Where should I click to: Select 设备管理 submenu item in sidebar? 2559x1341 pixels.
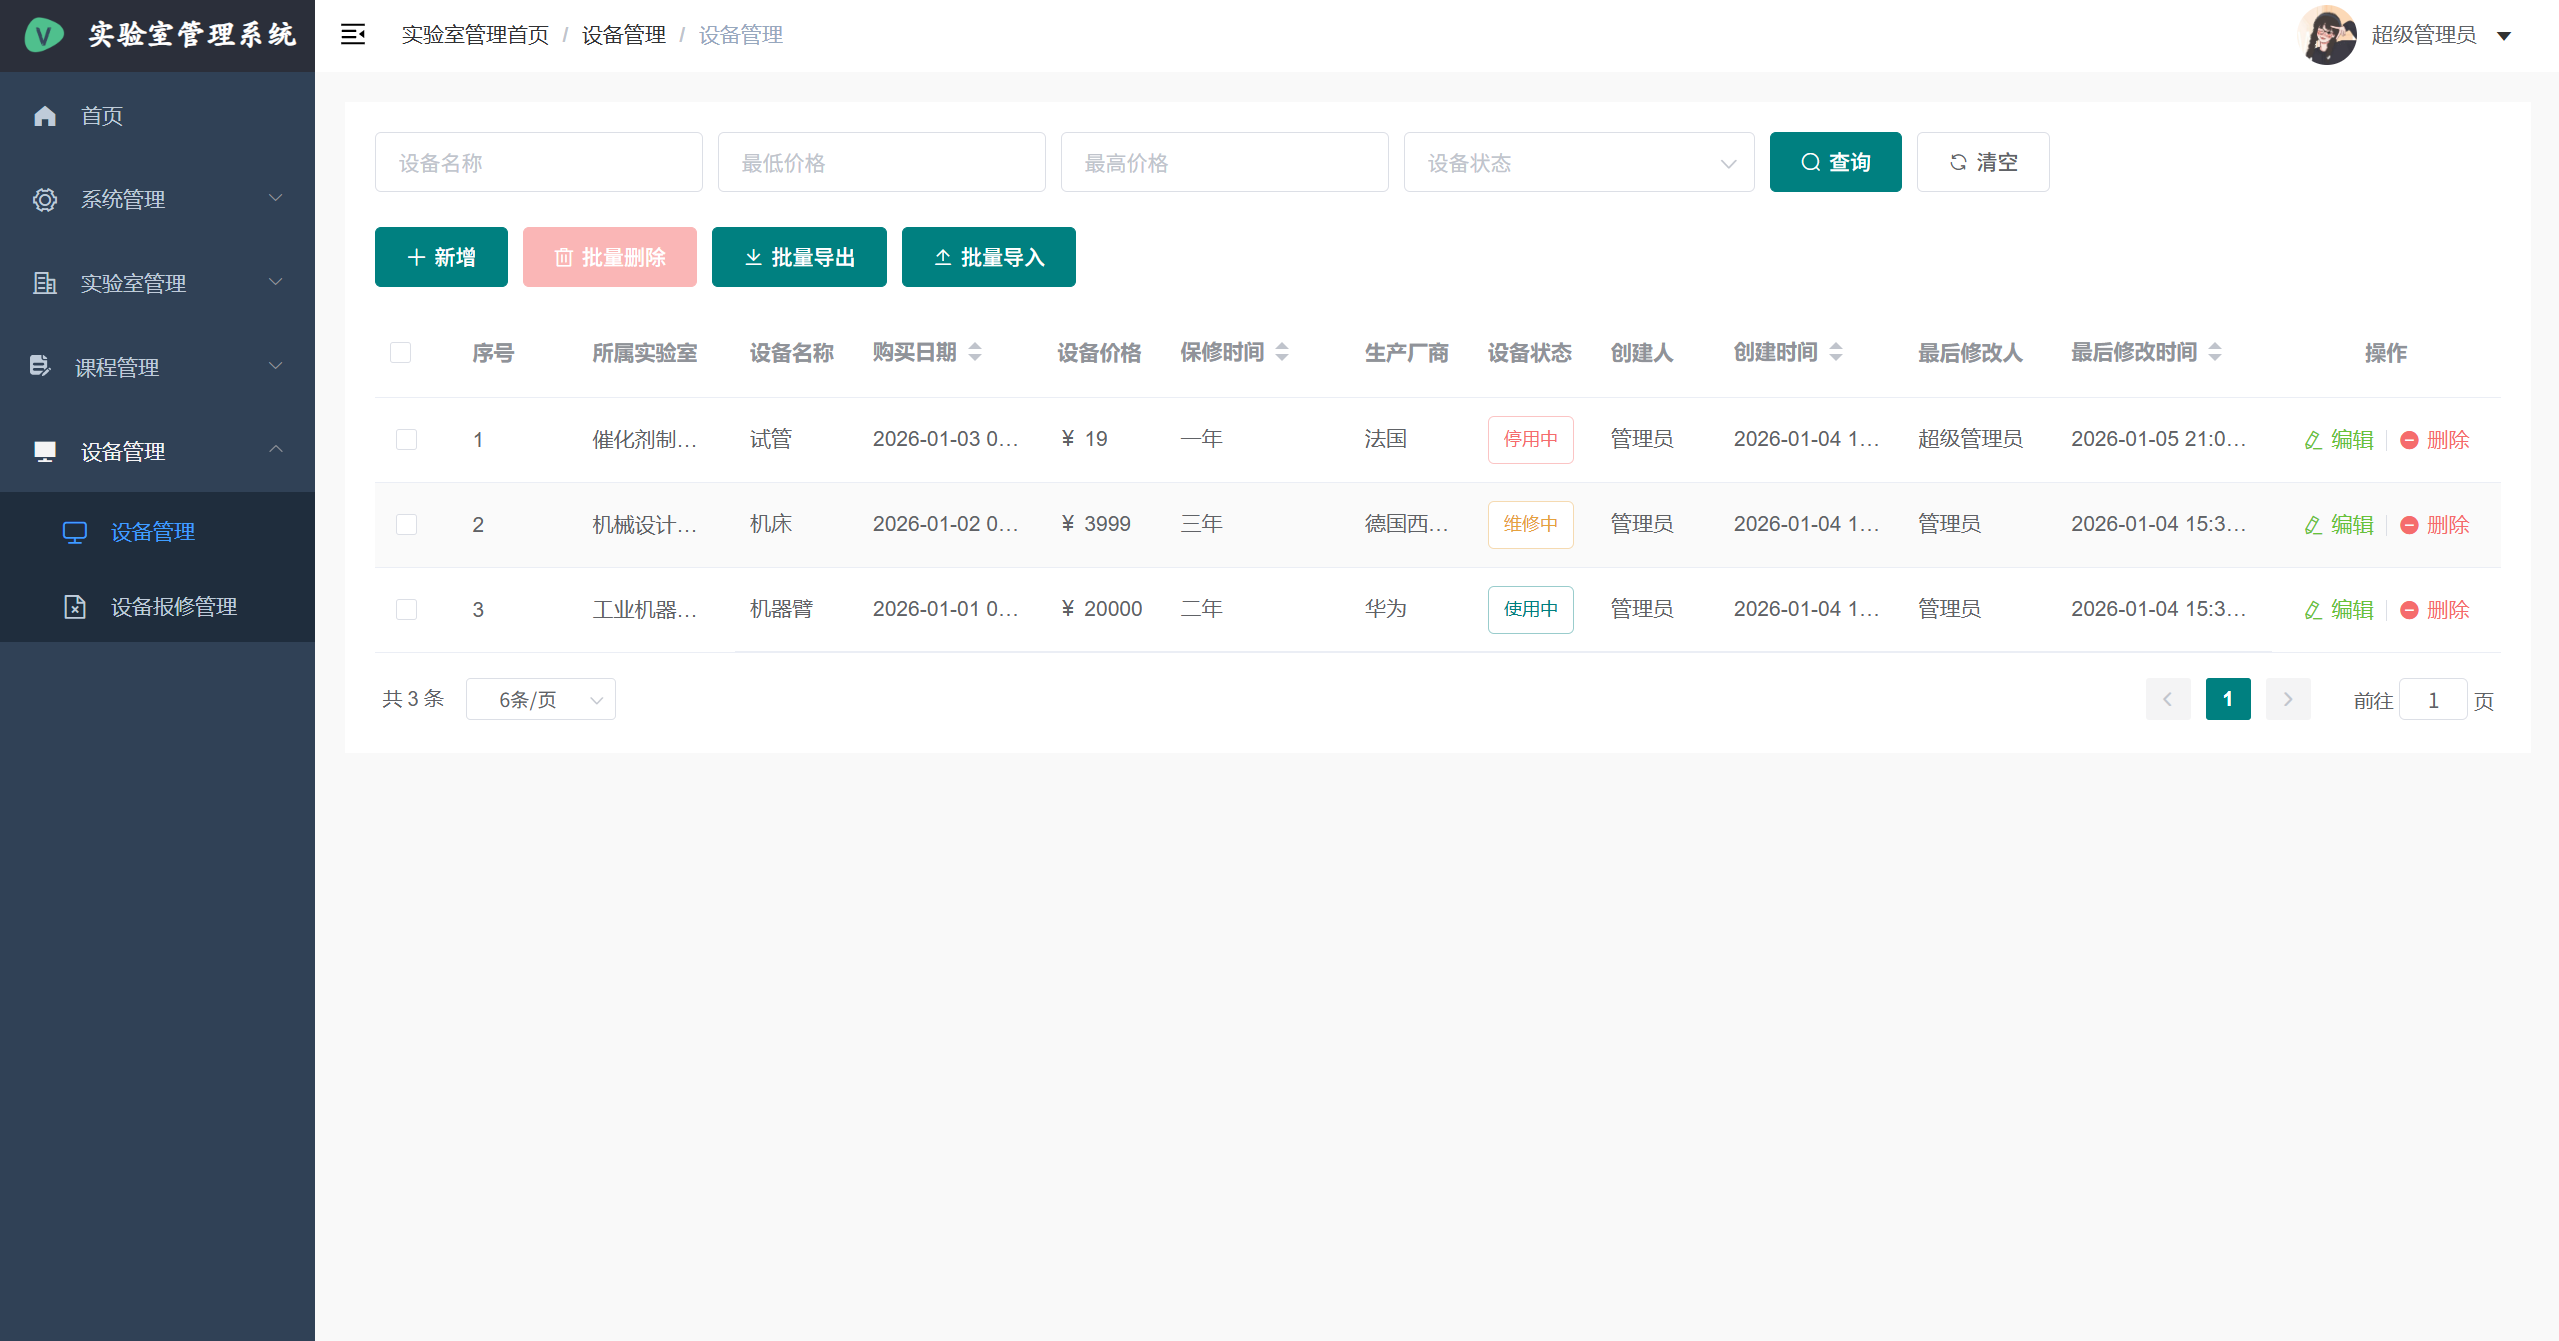pyautogui.click(x=153, y=531)
